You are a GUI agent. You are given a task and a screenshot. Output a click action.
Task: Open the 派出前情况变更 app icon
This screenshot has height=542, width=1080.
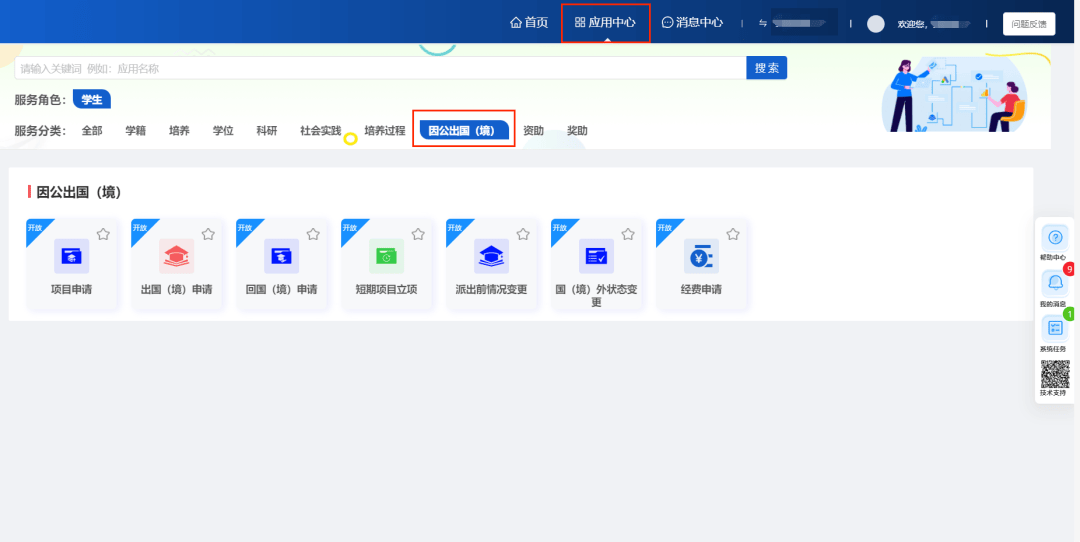491,256
